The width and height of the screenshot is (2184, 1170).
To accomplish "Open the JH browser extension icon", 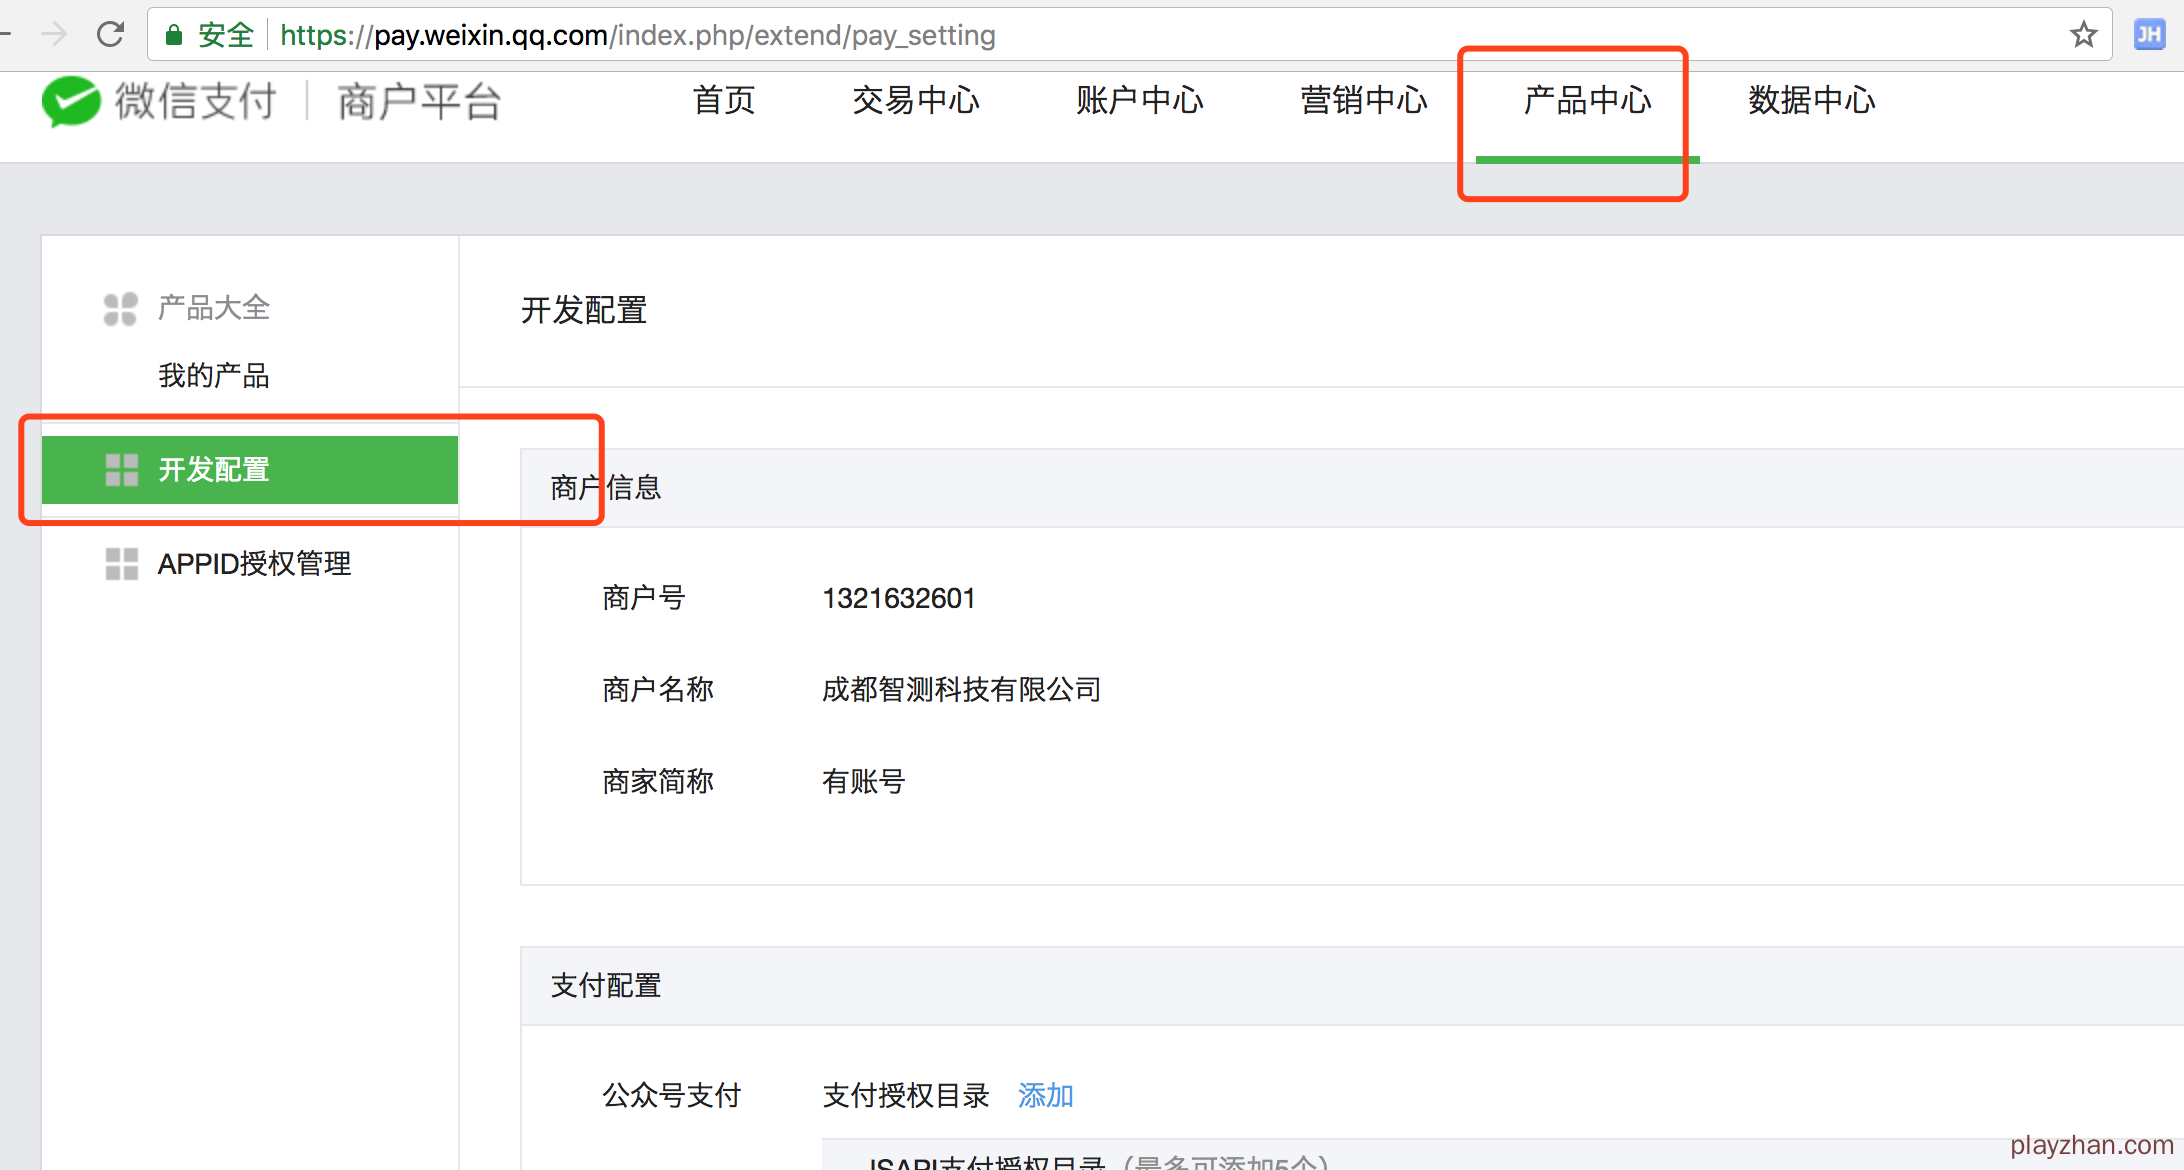I will click(2149, 35).
